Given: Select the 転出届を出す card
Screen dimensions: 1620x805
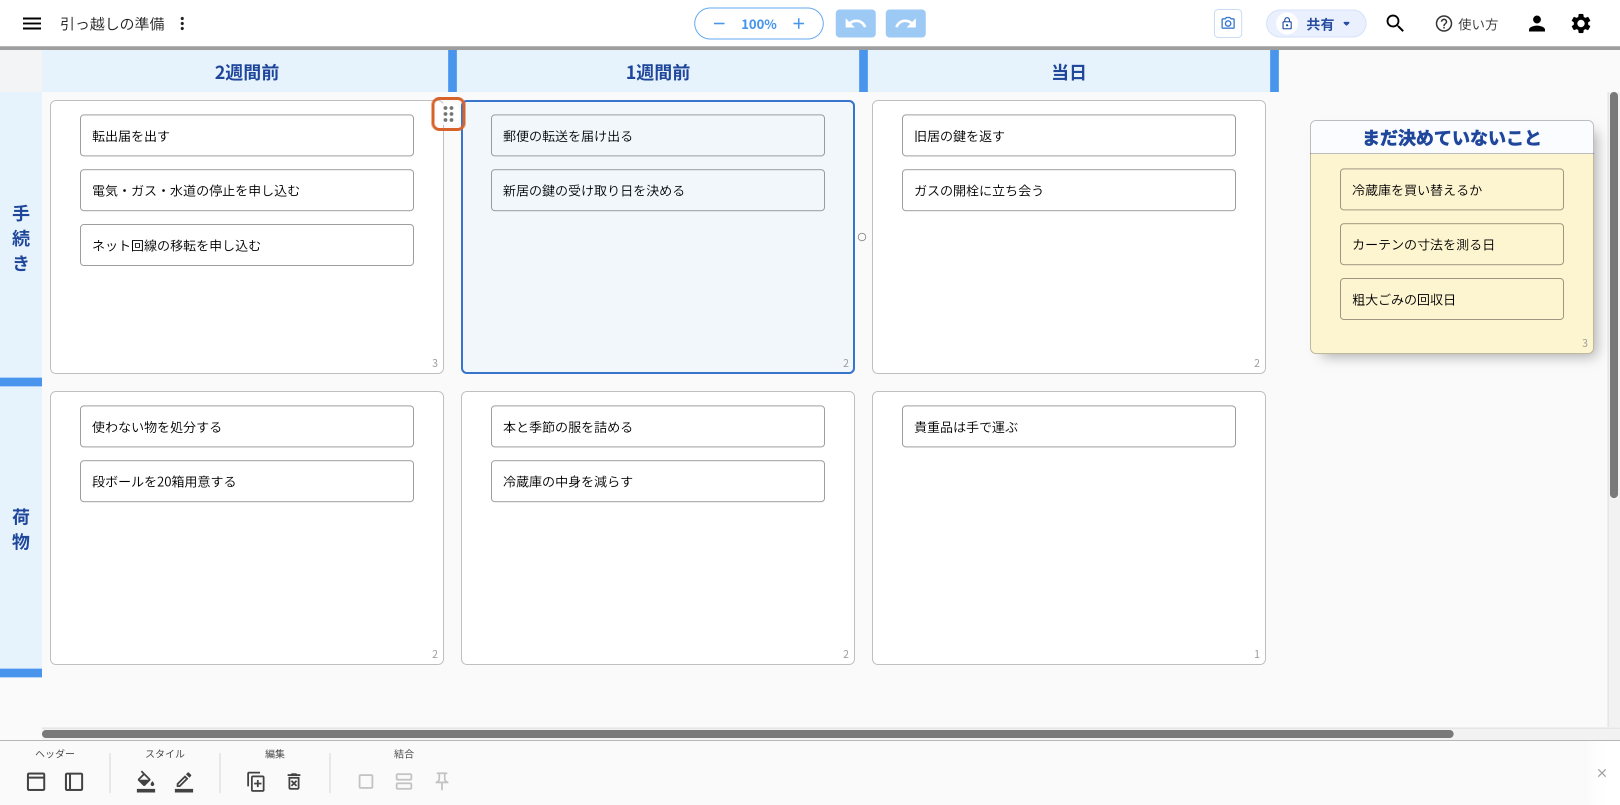Looking at the screenshot, I should click(247, 136).
